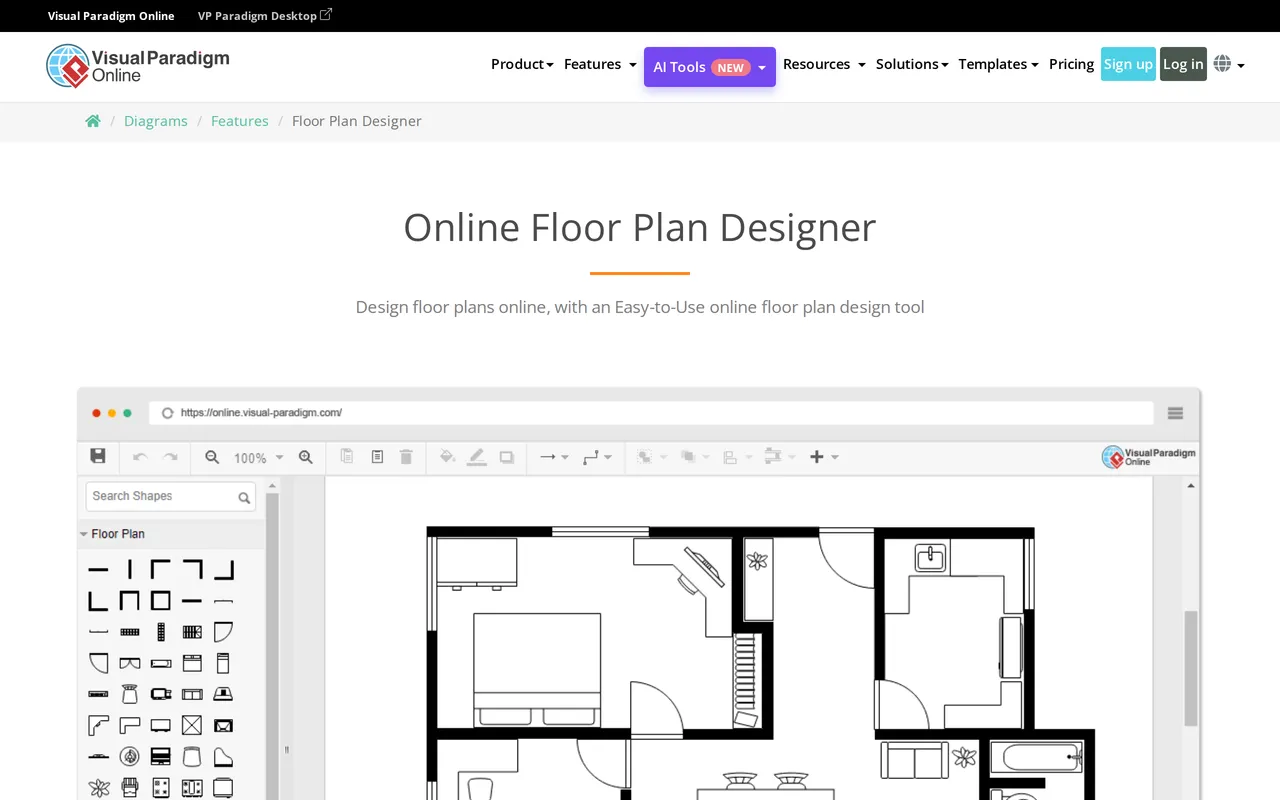Click the Zoom Out magnifier icon
The height and width of the screenshot is (800, 1280).
pos(212,457)
